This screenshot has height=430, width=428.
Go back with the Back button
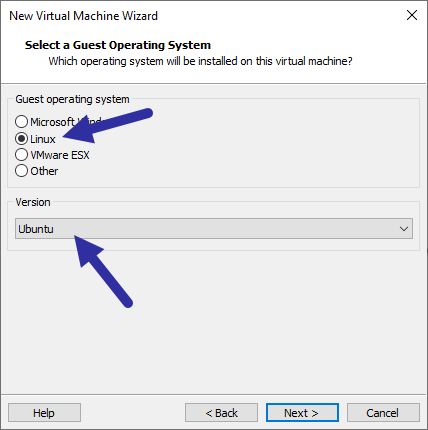coord(221,413)
